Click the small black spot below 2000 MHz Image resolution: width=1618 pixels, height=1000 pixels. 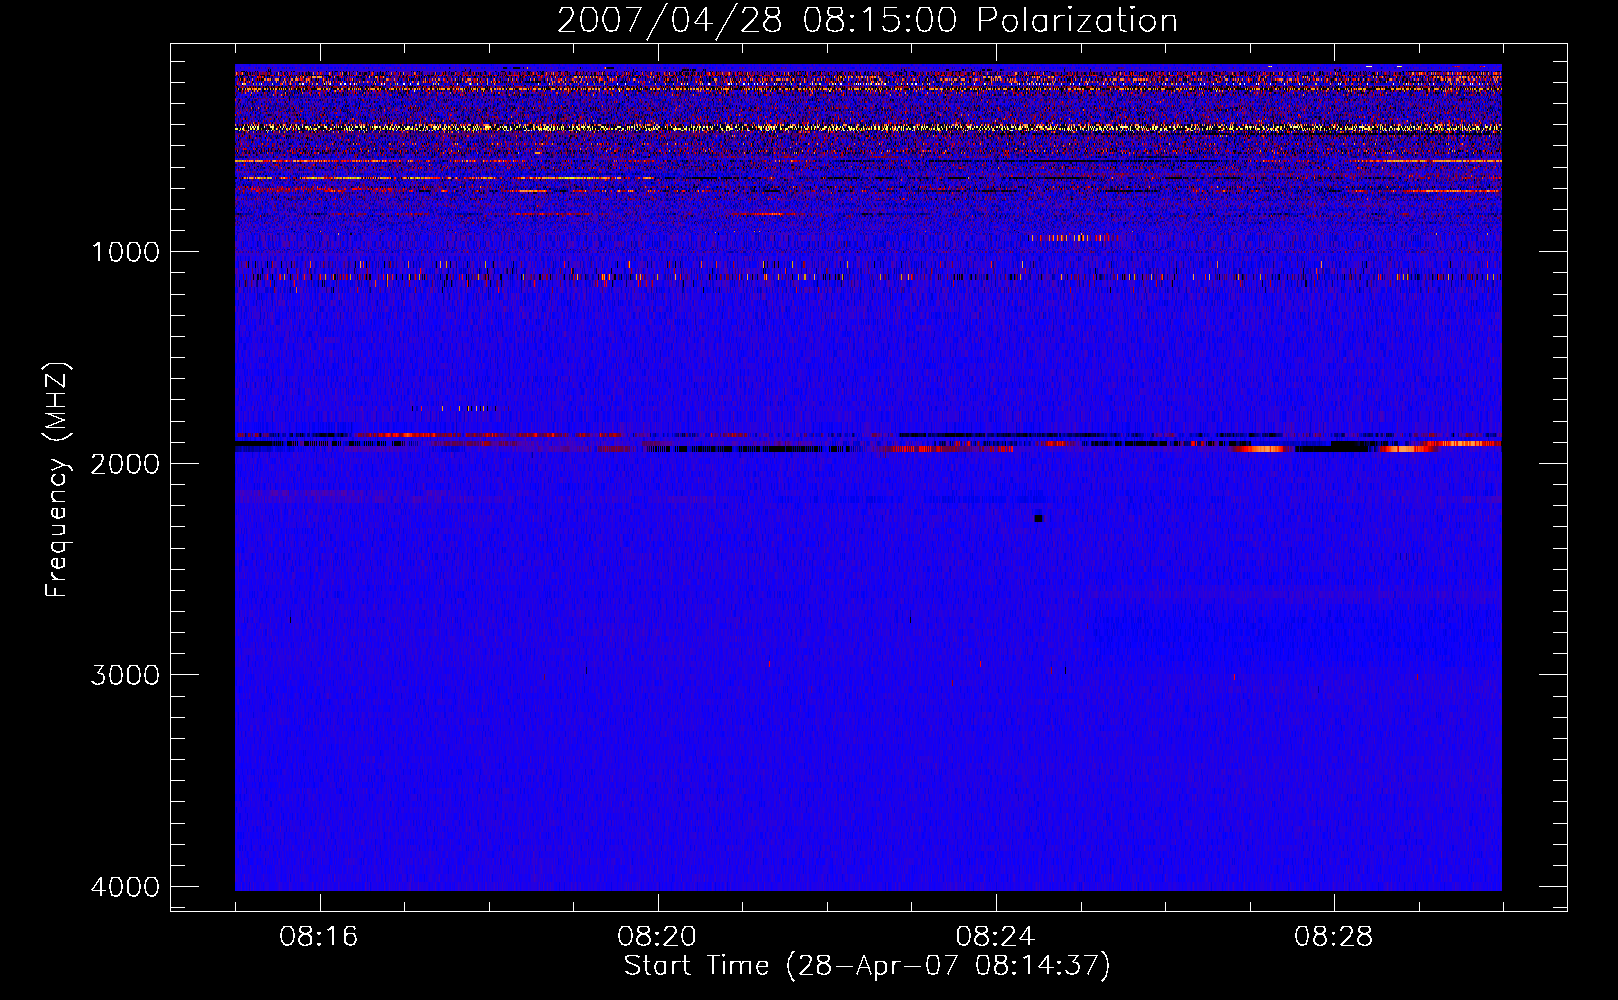pos(1038,518)
